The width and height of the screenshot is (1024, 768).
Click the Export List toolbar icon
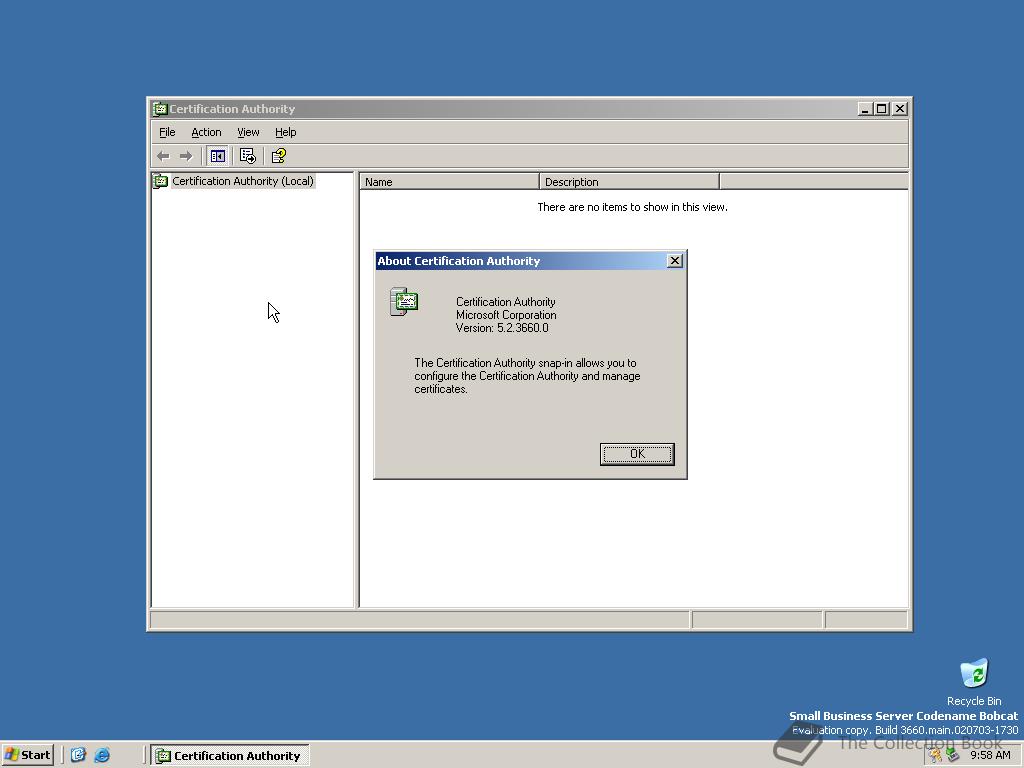(x=248, y=156)
